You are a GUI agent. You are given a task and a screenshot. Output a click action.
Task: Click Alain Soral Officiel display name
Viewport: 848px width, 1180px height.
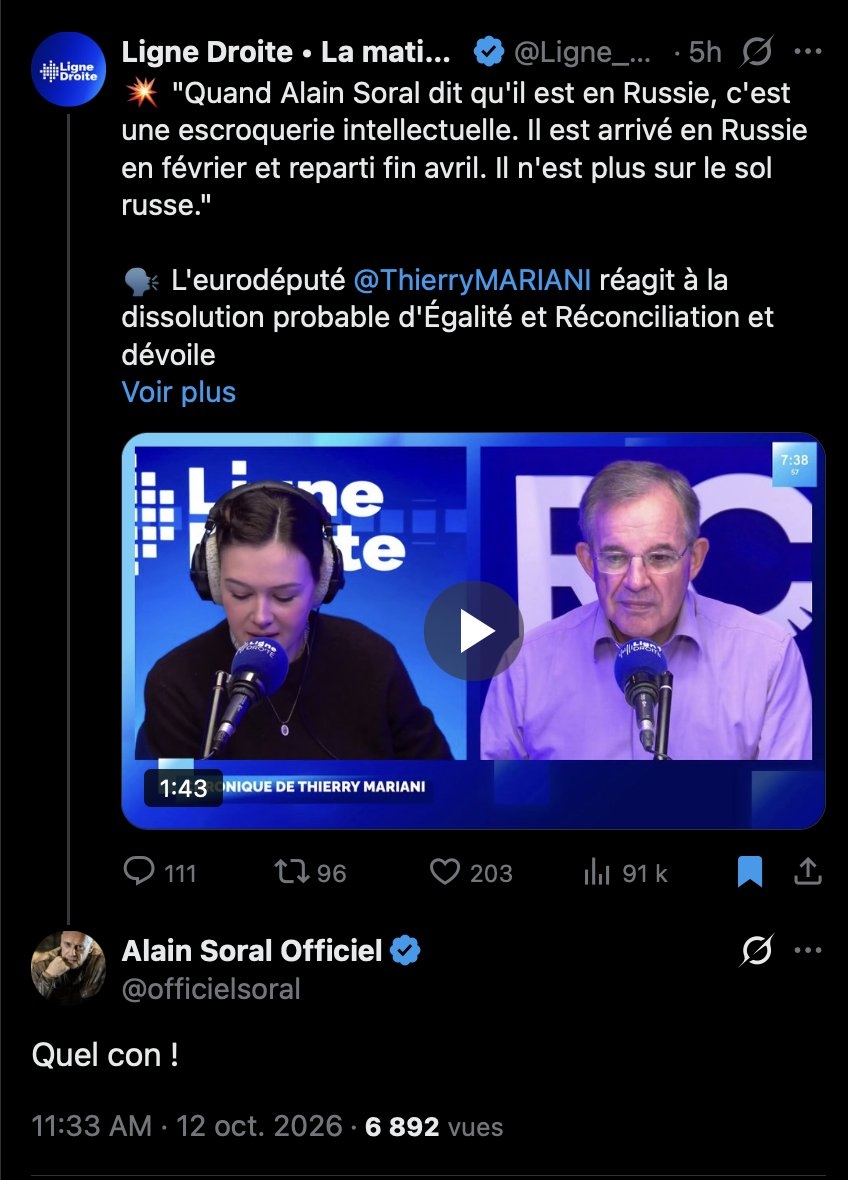pos(252,950)
